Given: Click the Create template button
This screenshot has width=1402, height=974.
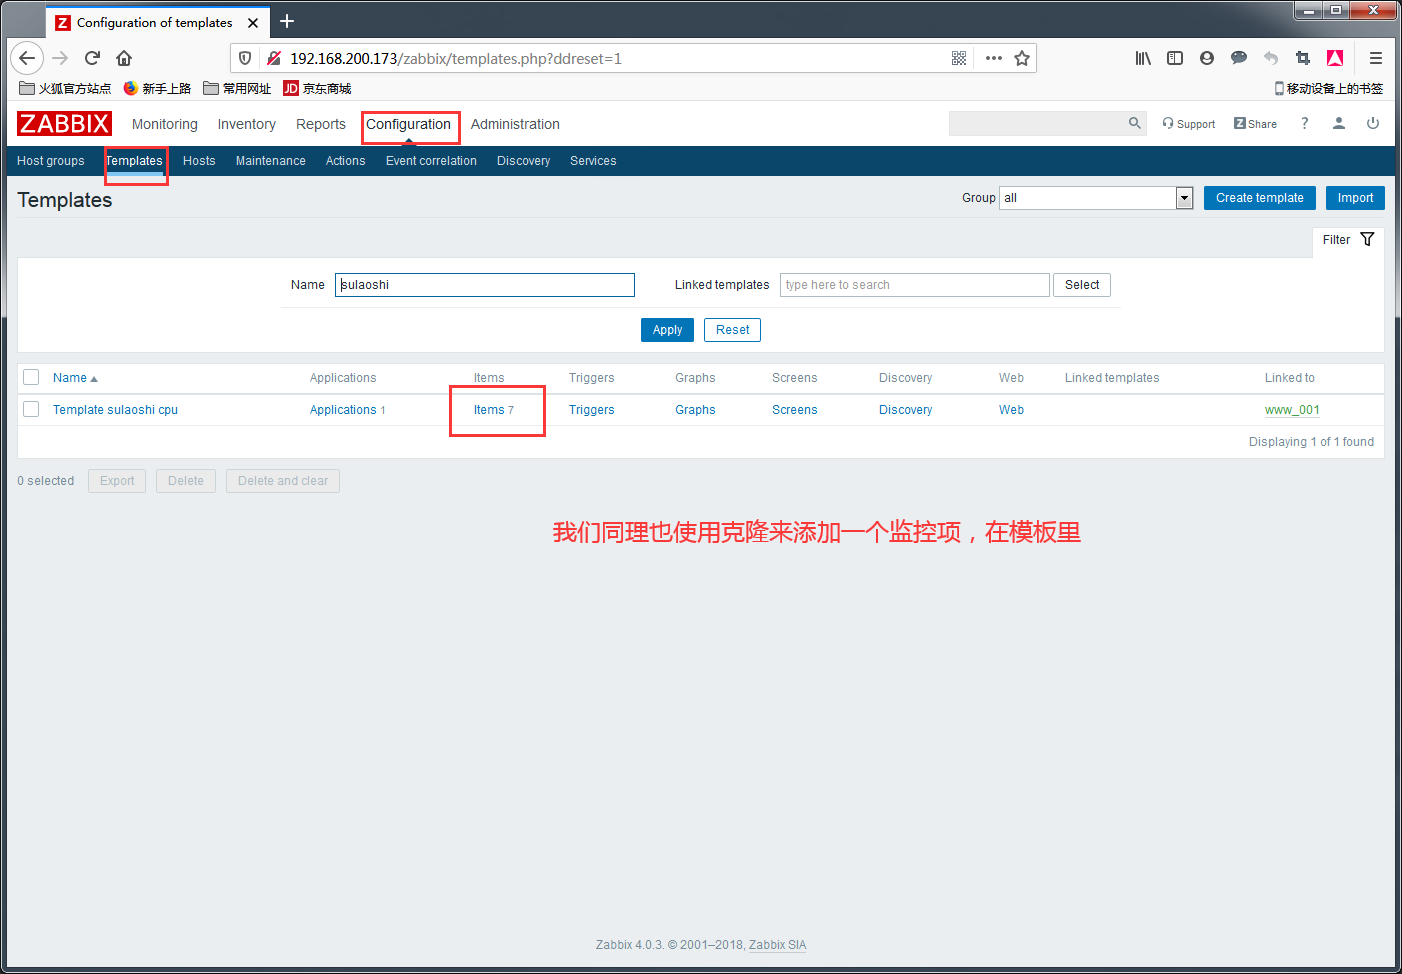Looking at the screenshot, I should (x=1260, y=198).
